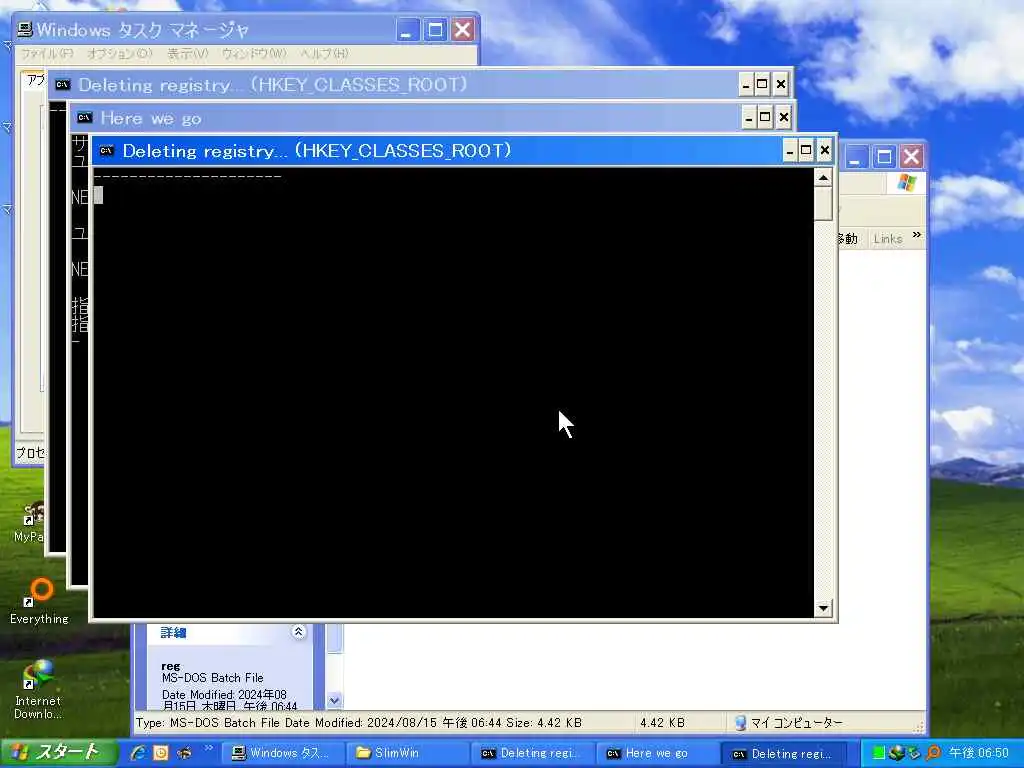Click 'MS-DOS Batch File' text in details panel
The width and height of the screenshot is (1024, 768).
tap(212, 678)
